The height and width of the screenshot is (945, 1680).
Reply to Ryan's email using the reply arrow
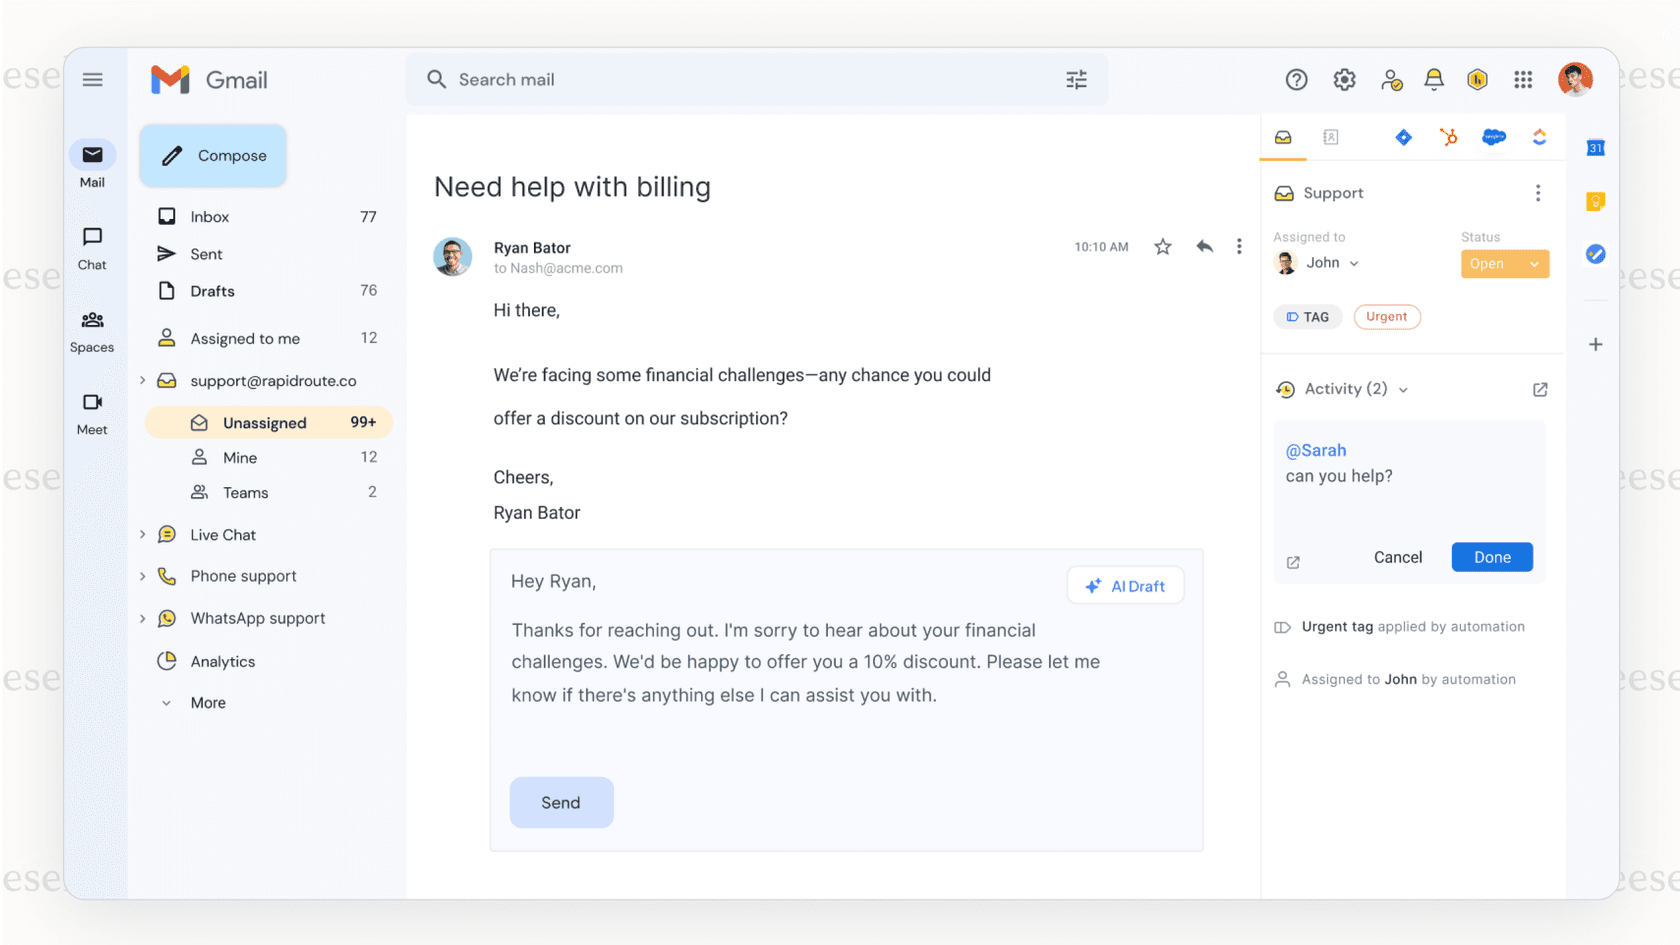point(1204,246)
